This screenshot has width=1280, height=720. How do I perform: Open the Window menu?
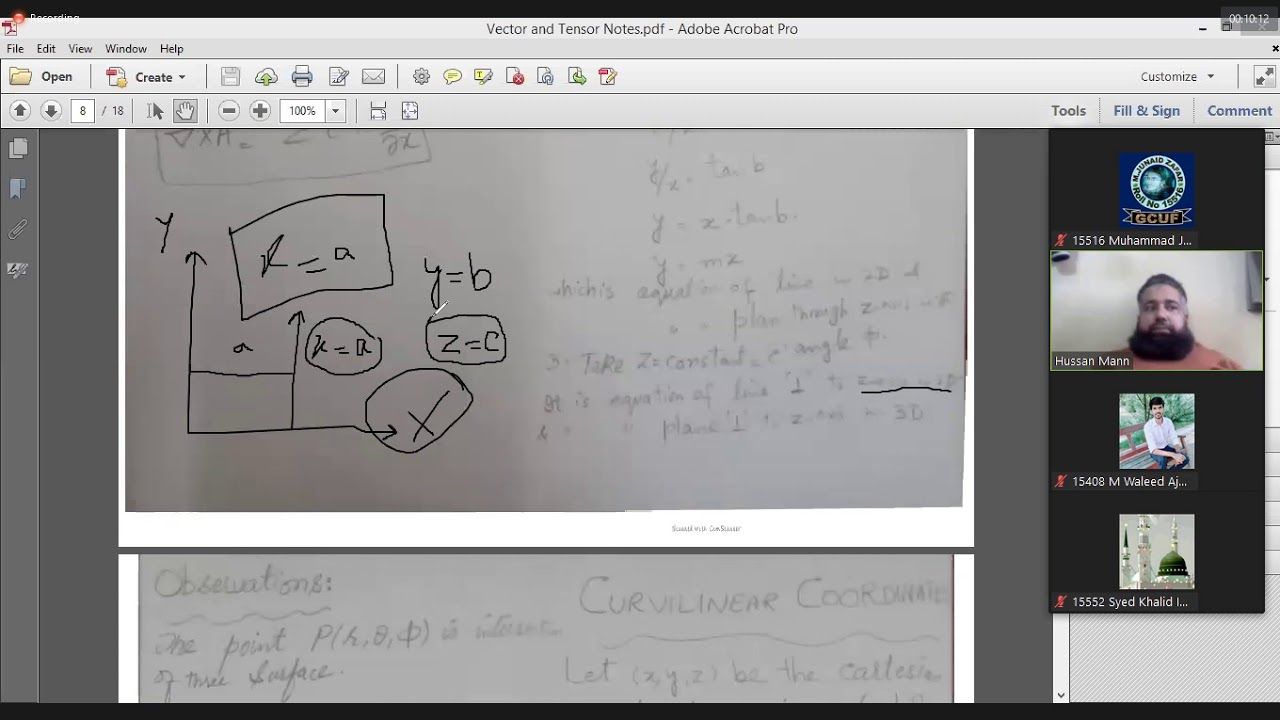[x=126, y=48]
